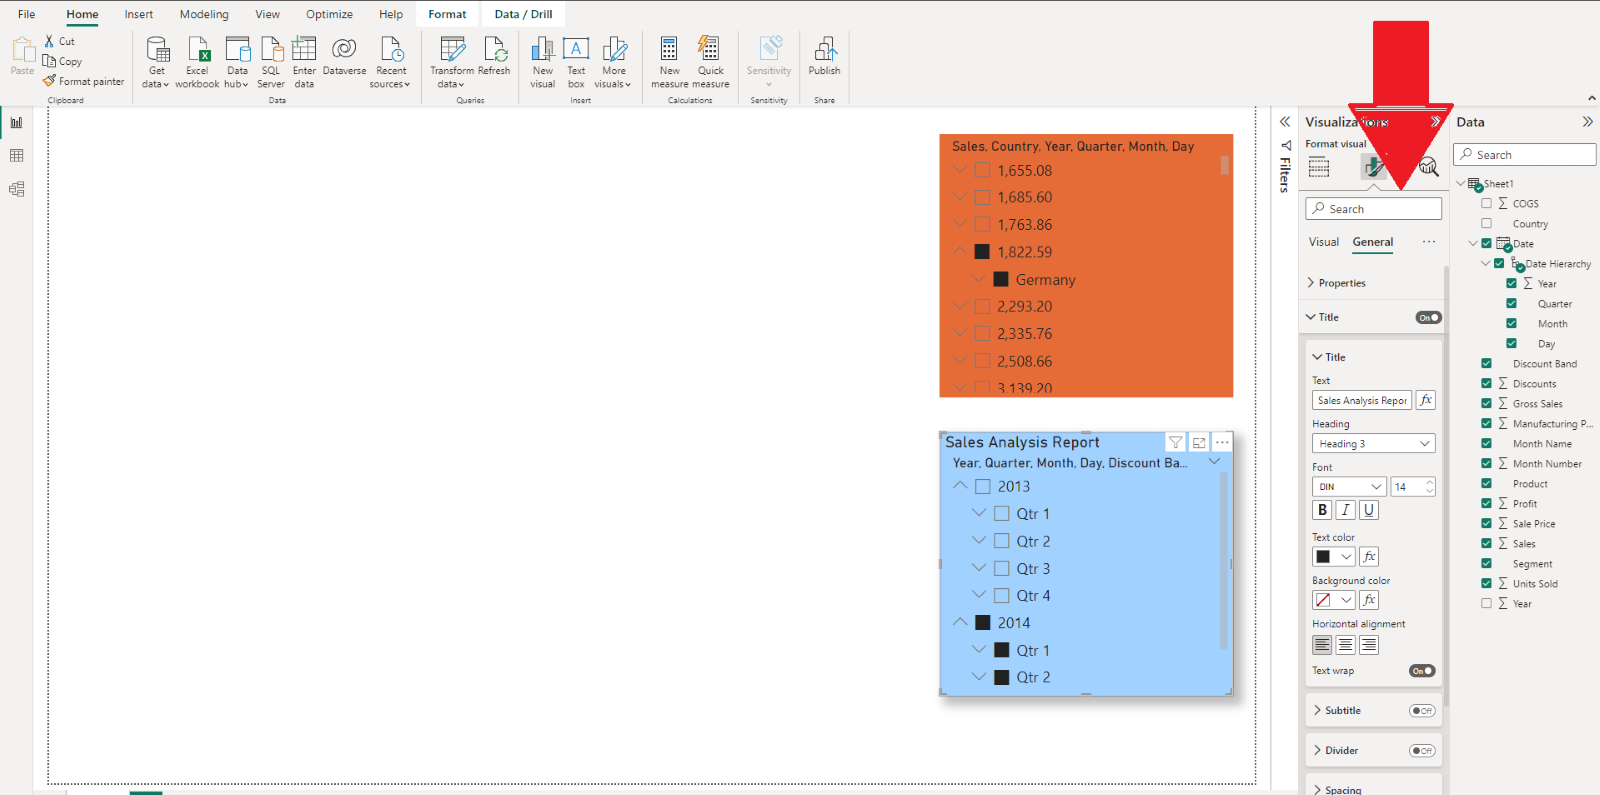Open the title Text color swatch
This screenshot has height=795, width=1600.
coord(1332,557)
